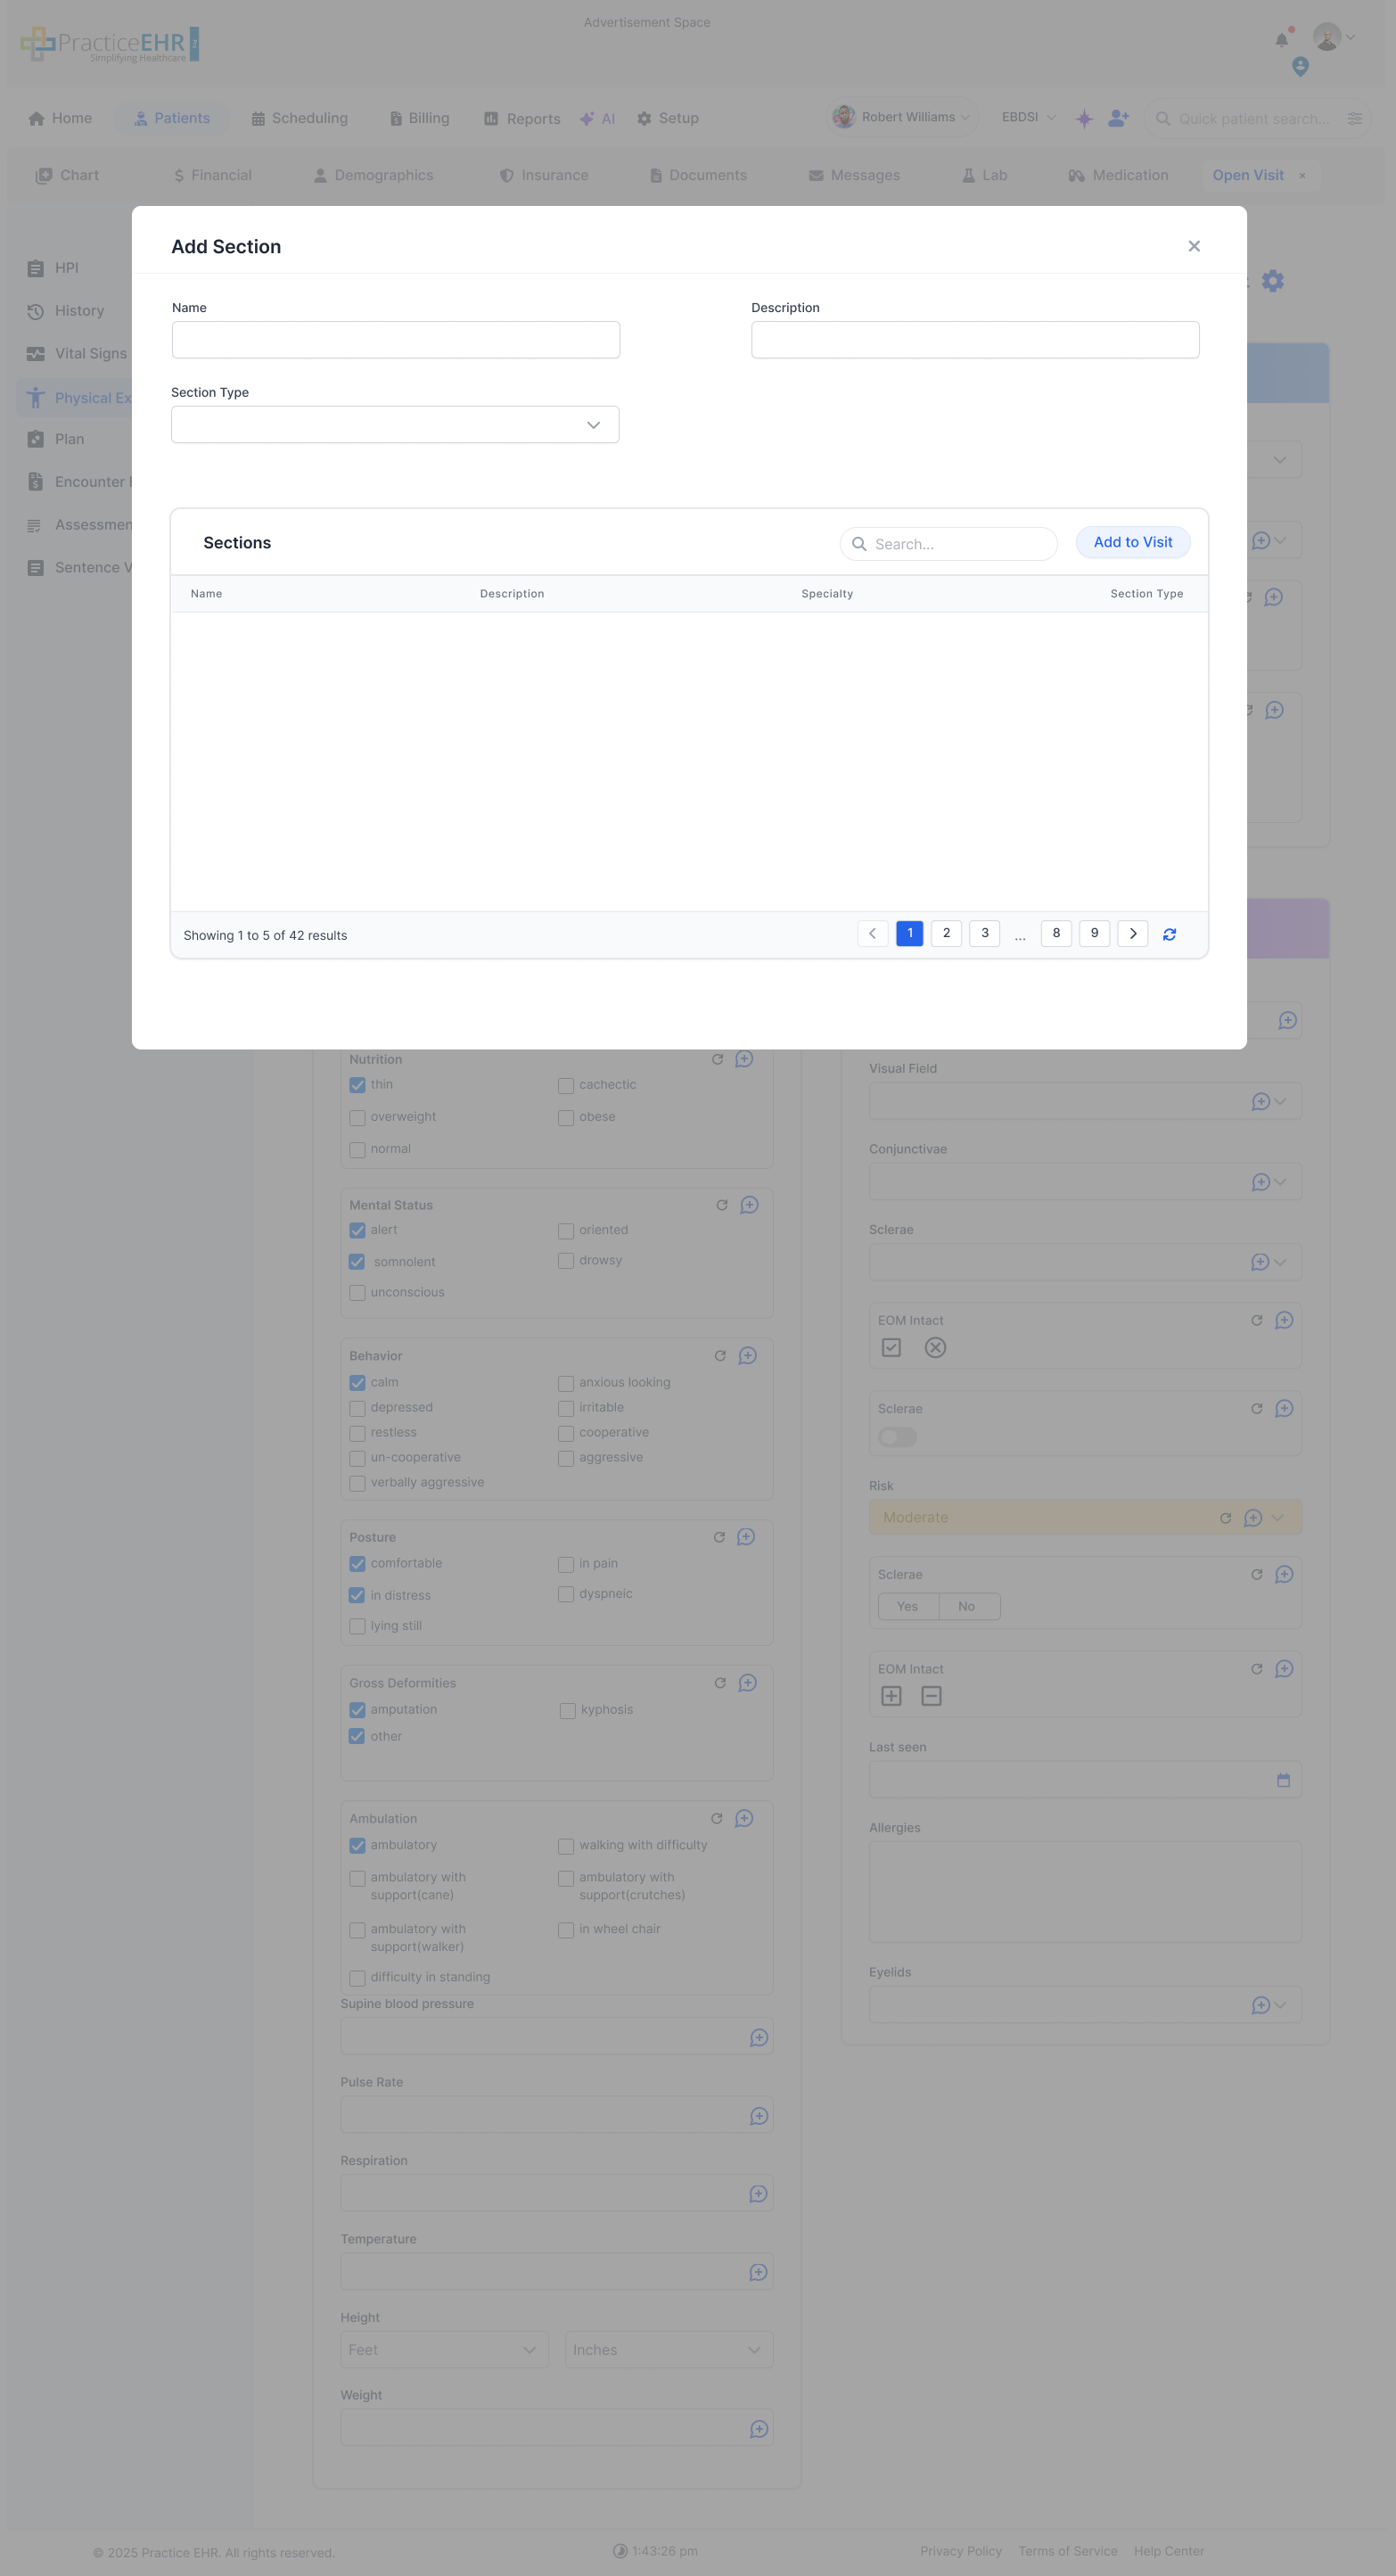Image resolution: width=1396 pixels, height=2576 pixels.
Task: Open the Billing menu
Action: [x=419, y=118]
